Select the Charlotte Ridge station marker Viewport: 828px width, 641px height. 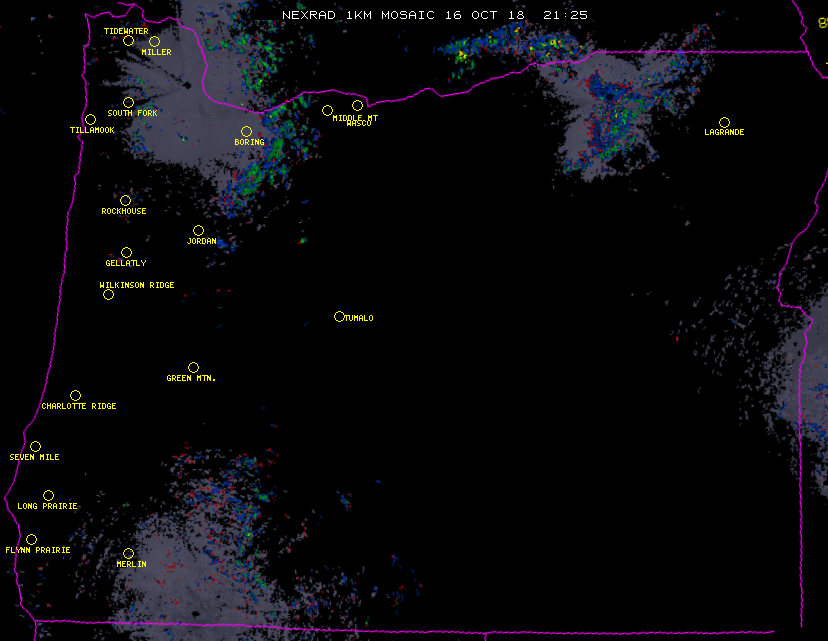(75, 395)
